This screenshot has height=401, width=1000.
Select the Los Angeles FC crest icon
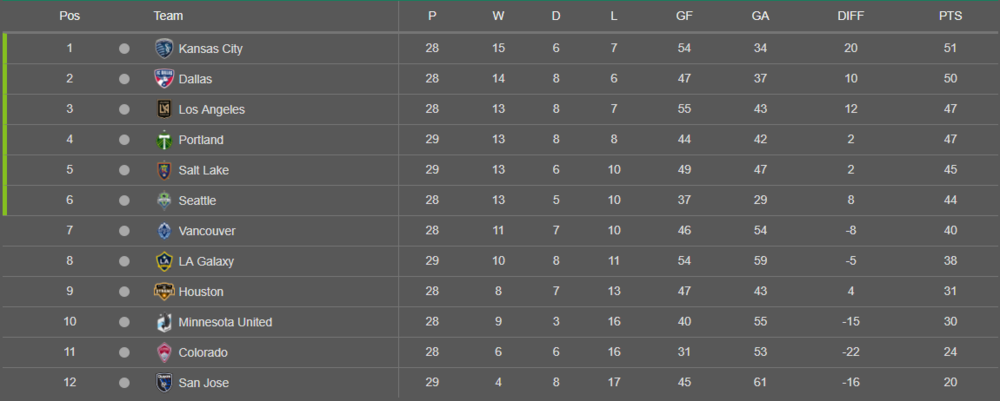point(164,110)
